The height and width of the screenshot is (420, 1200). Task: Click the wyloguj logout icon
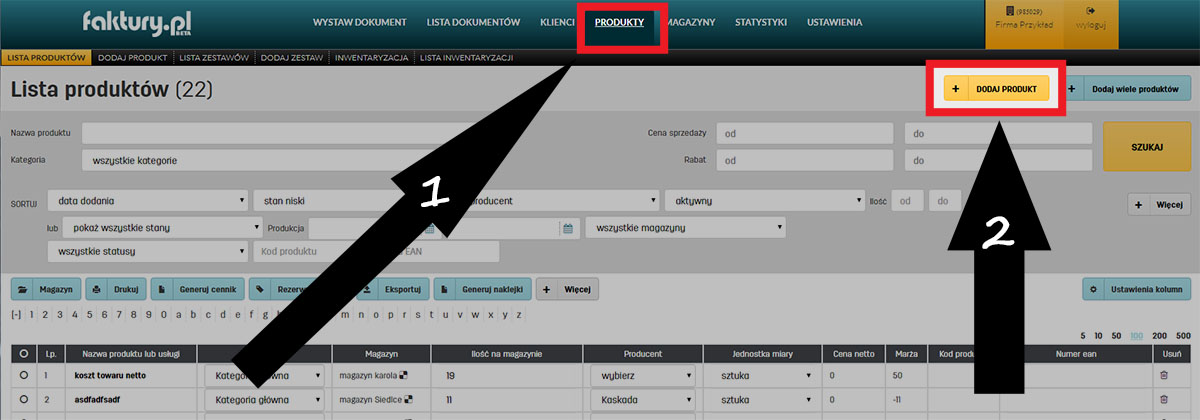1088,10
